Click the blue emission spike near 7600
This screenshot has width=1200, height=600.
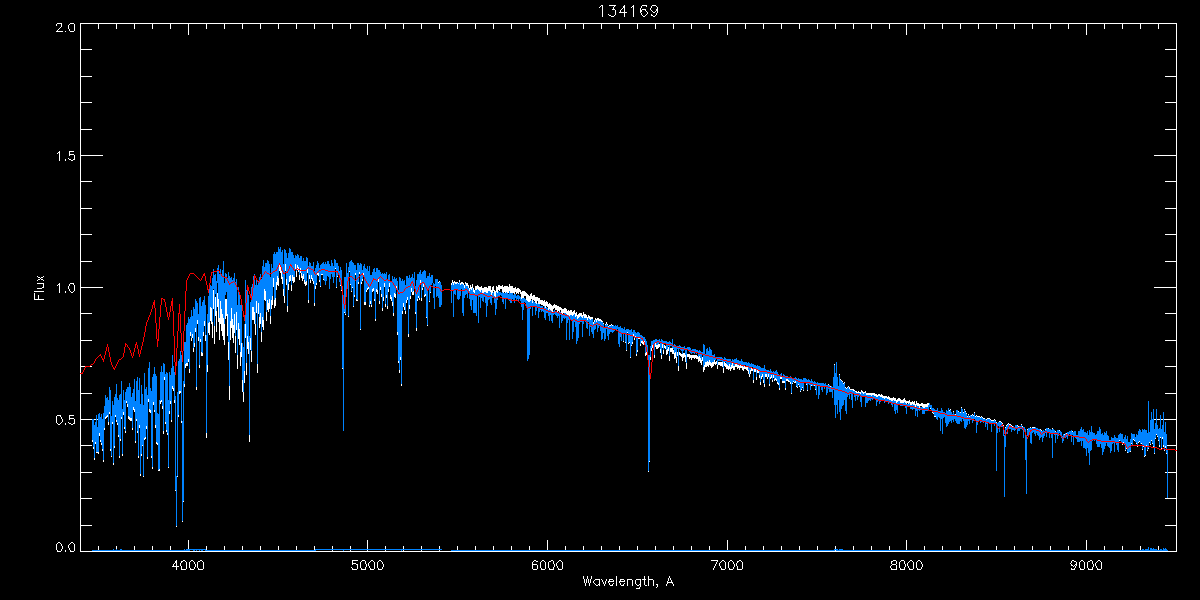pos(835,366)
